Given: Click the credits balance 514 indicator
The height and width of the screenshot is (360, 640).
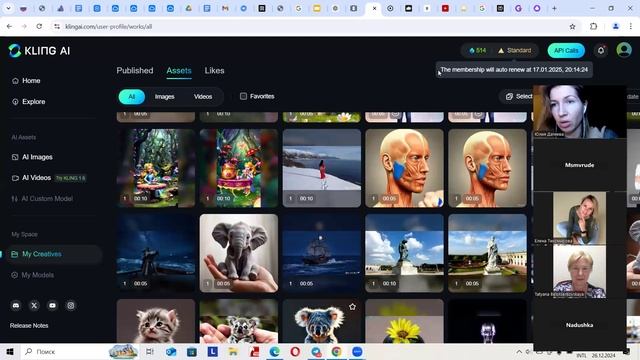Looking at the screenshot, I should [478, 51].
